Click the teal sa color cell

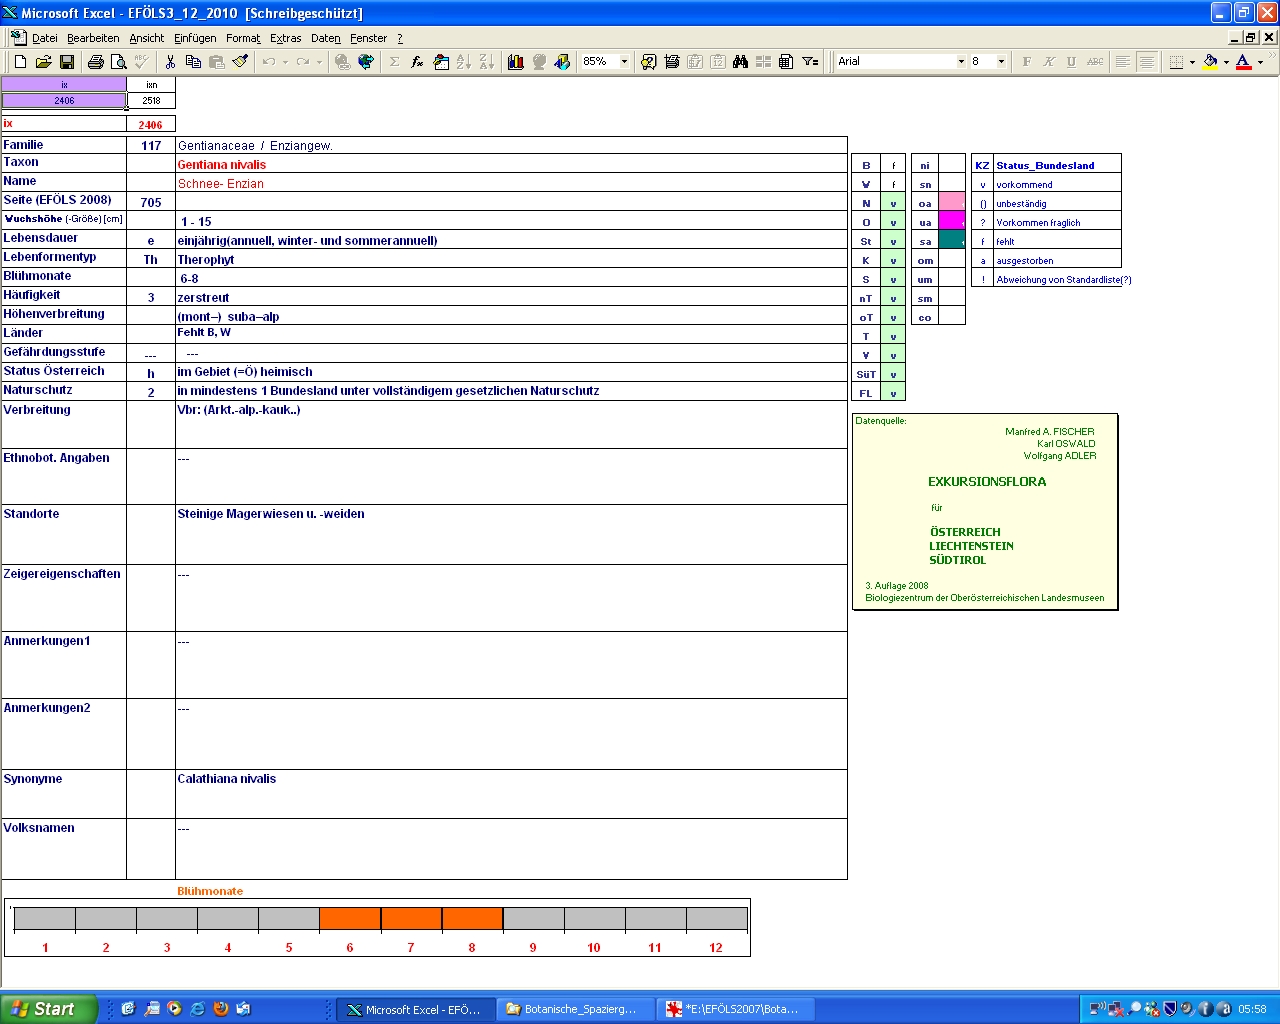tap(952, 240)
